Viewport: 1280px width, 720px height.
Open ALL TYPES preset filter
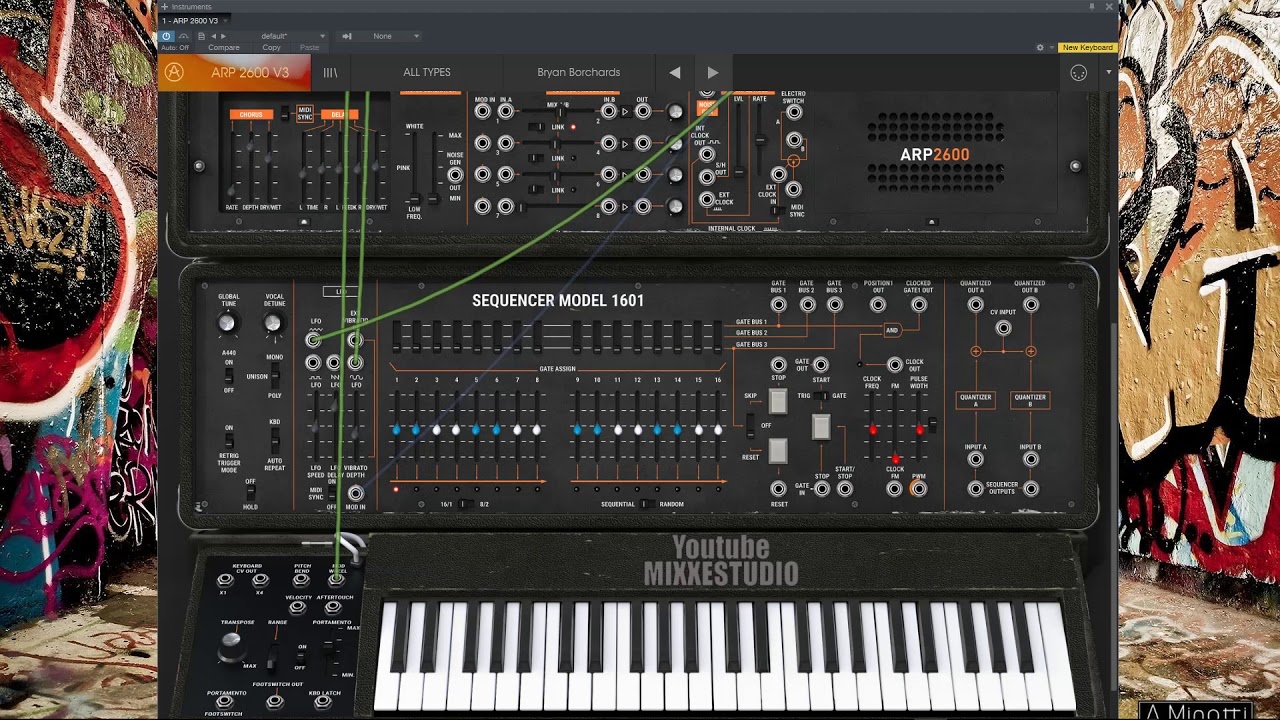pyautogui.click(x=427, y=72)
